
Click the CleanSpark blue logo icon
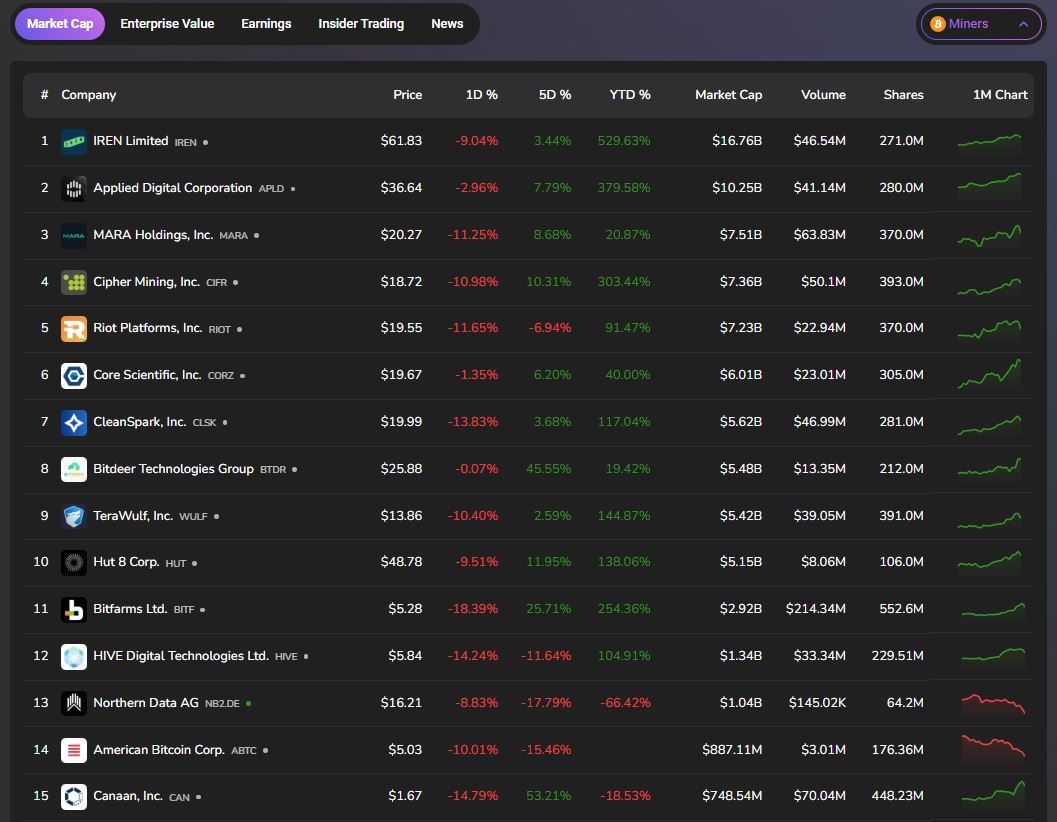(x=74, y=422)
